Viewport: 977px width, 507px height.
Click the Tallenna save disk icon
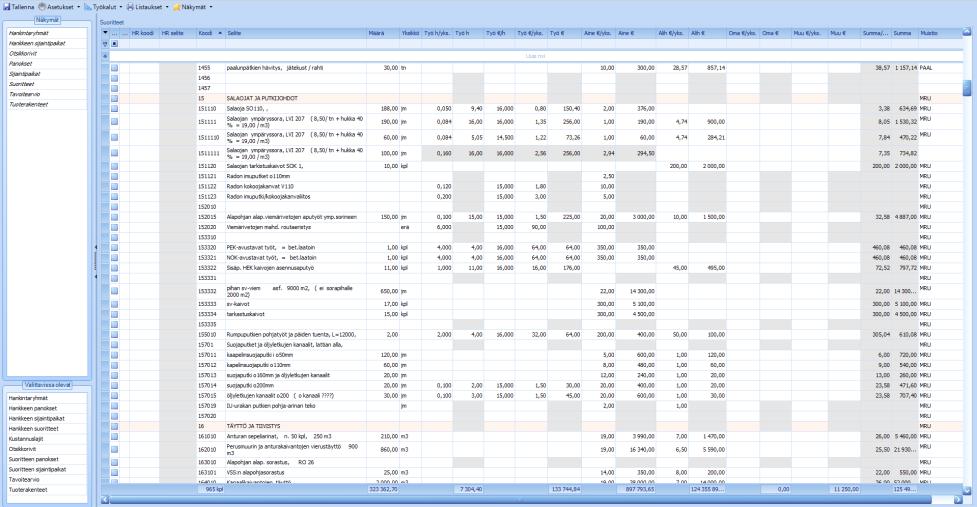click(x=6, y=7)
